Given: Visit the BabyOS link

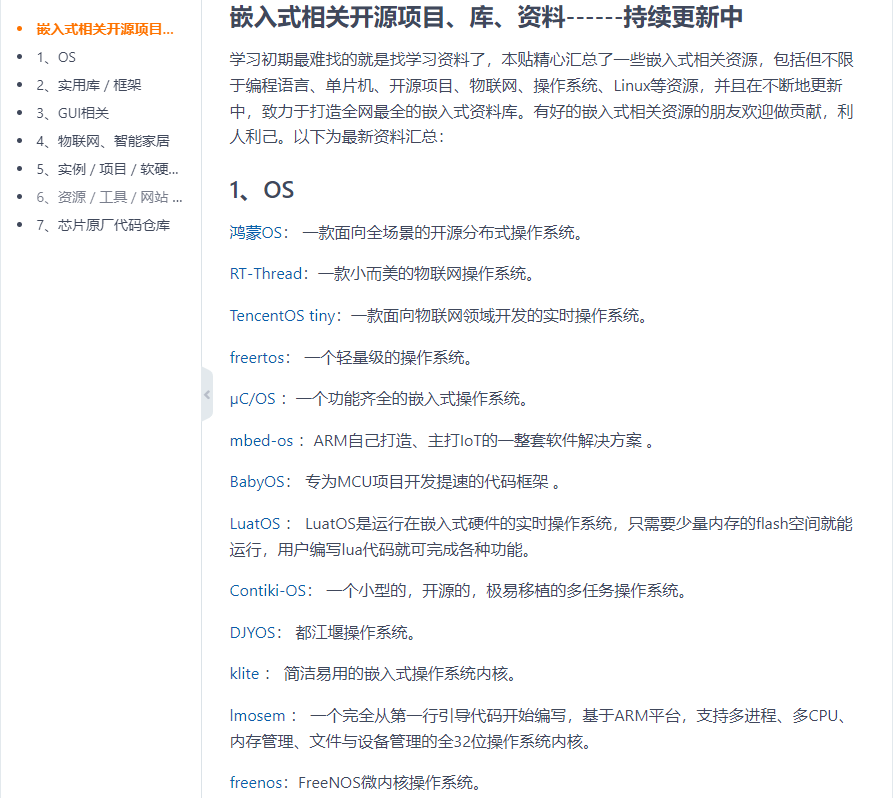Looking at the screenshot, I should [x=257, y=482].
